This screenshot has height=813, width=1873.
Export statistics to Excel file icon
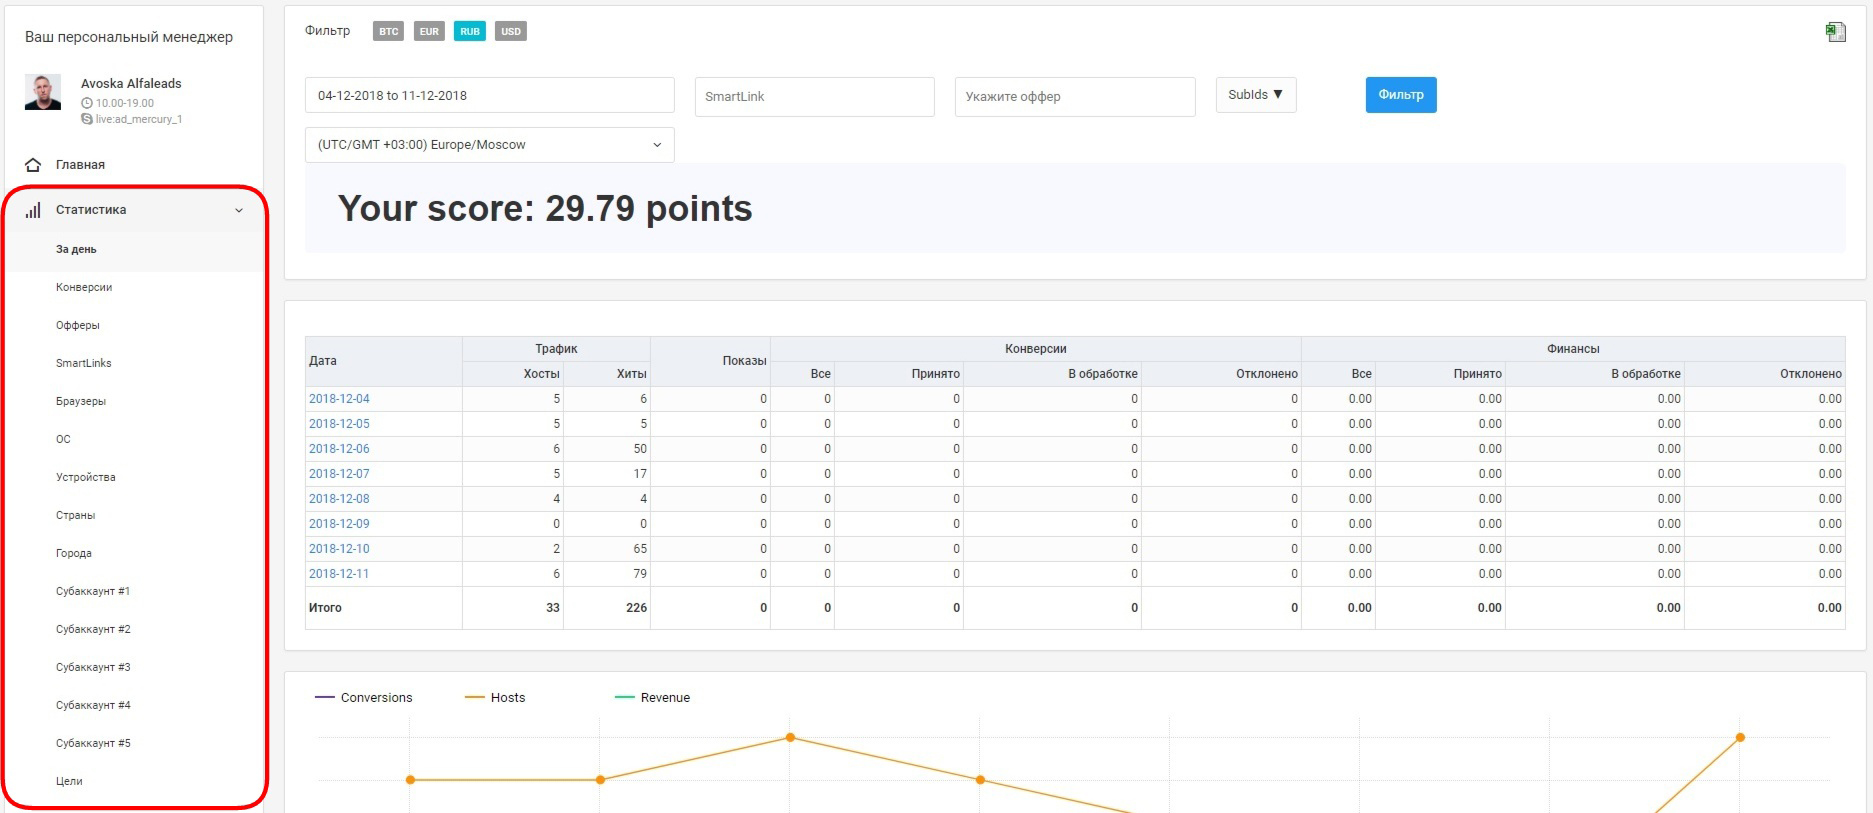[x=1835, y=32]
